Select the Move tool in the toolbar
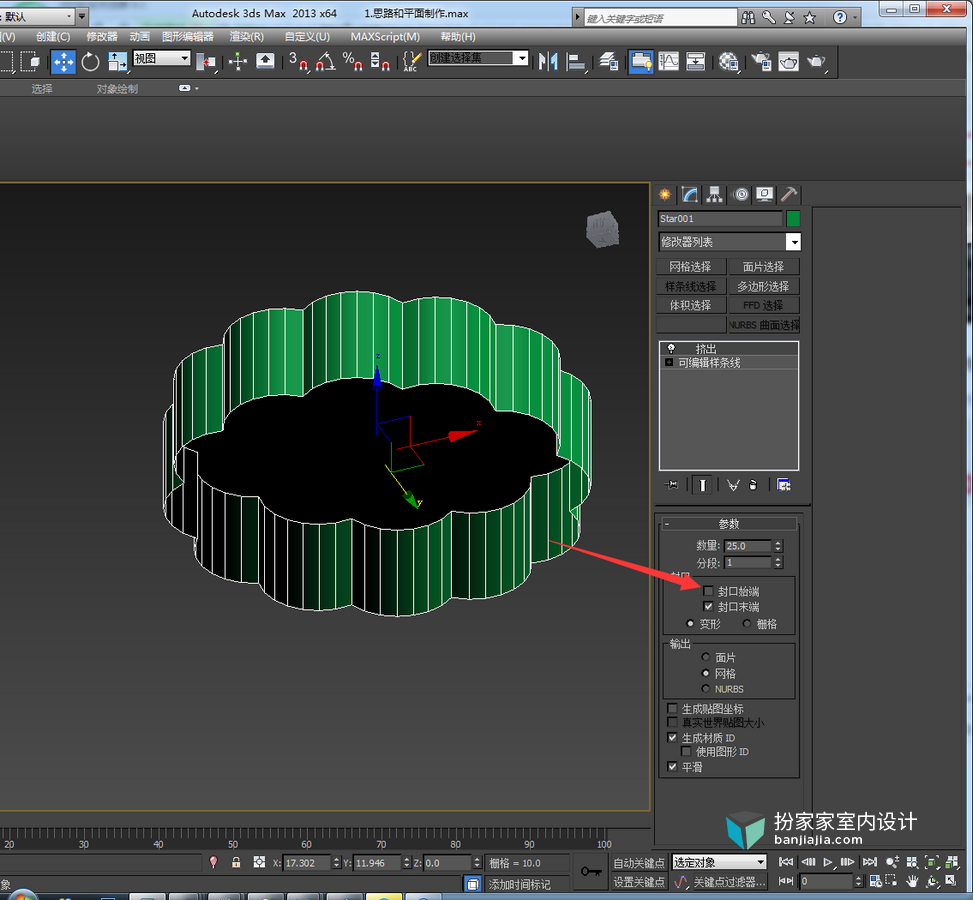 pos(63,61)
